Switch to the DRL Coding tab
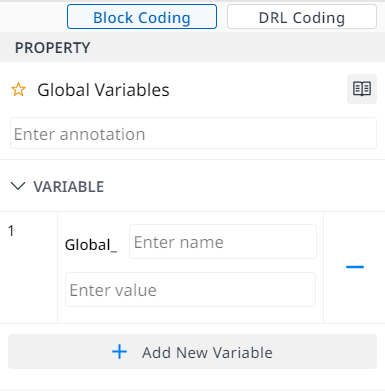 coord(302,17)
